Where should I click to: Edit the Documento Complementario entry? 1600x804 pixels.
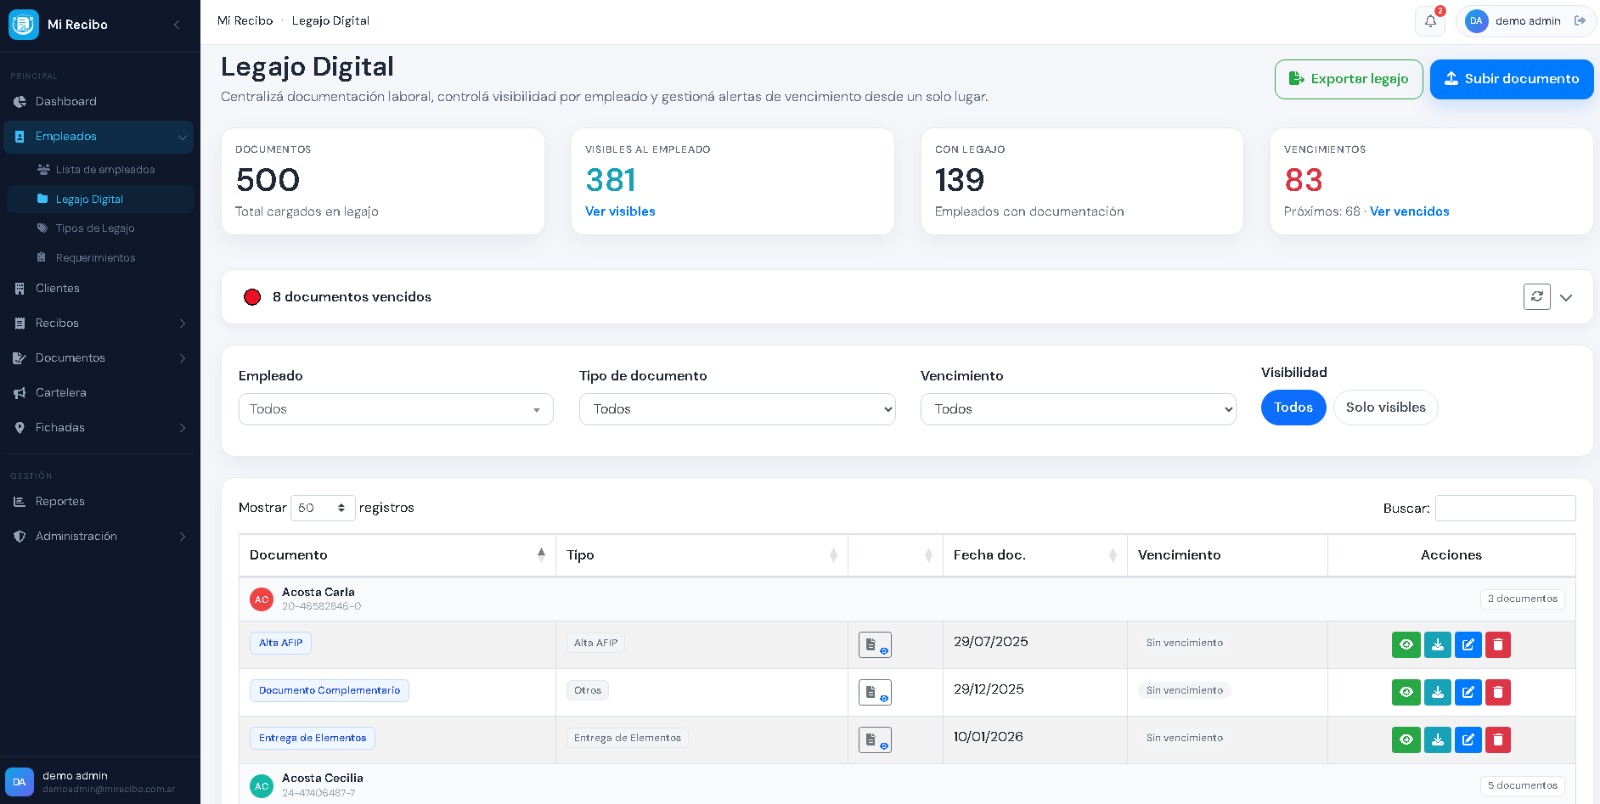(1468, 692)
